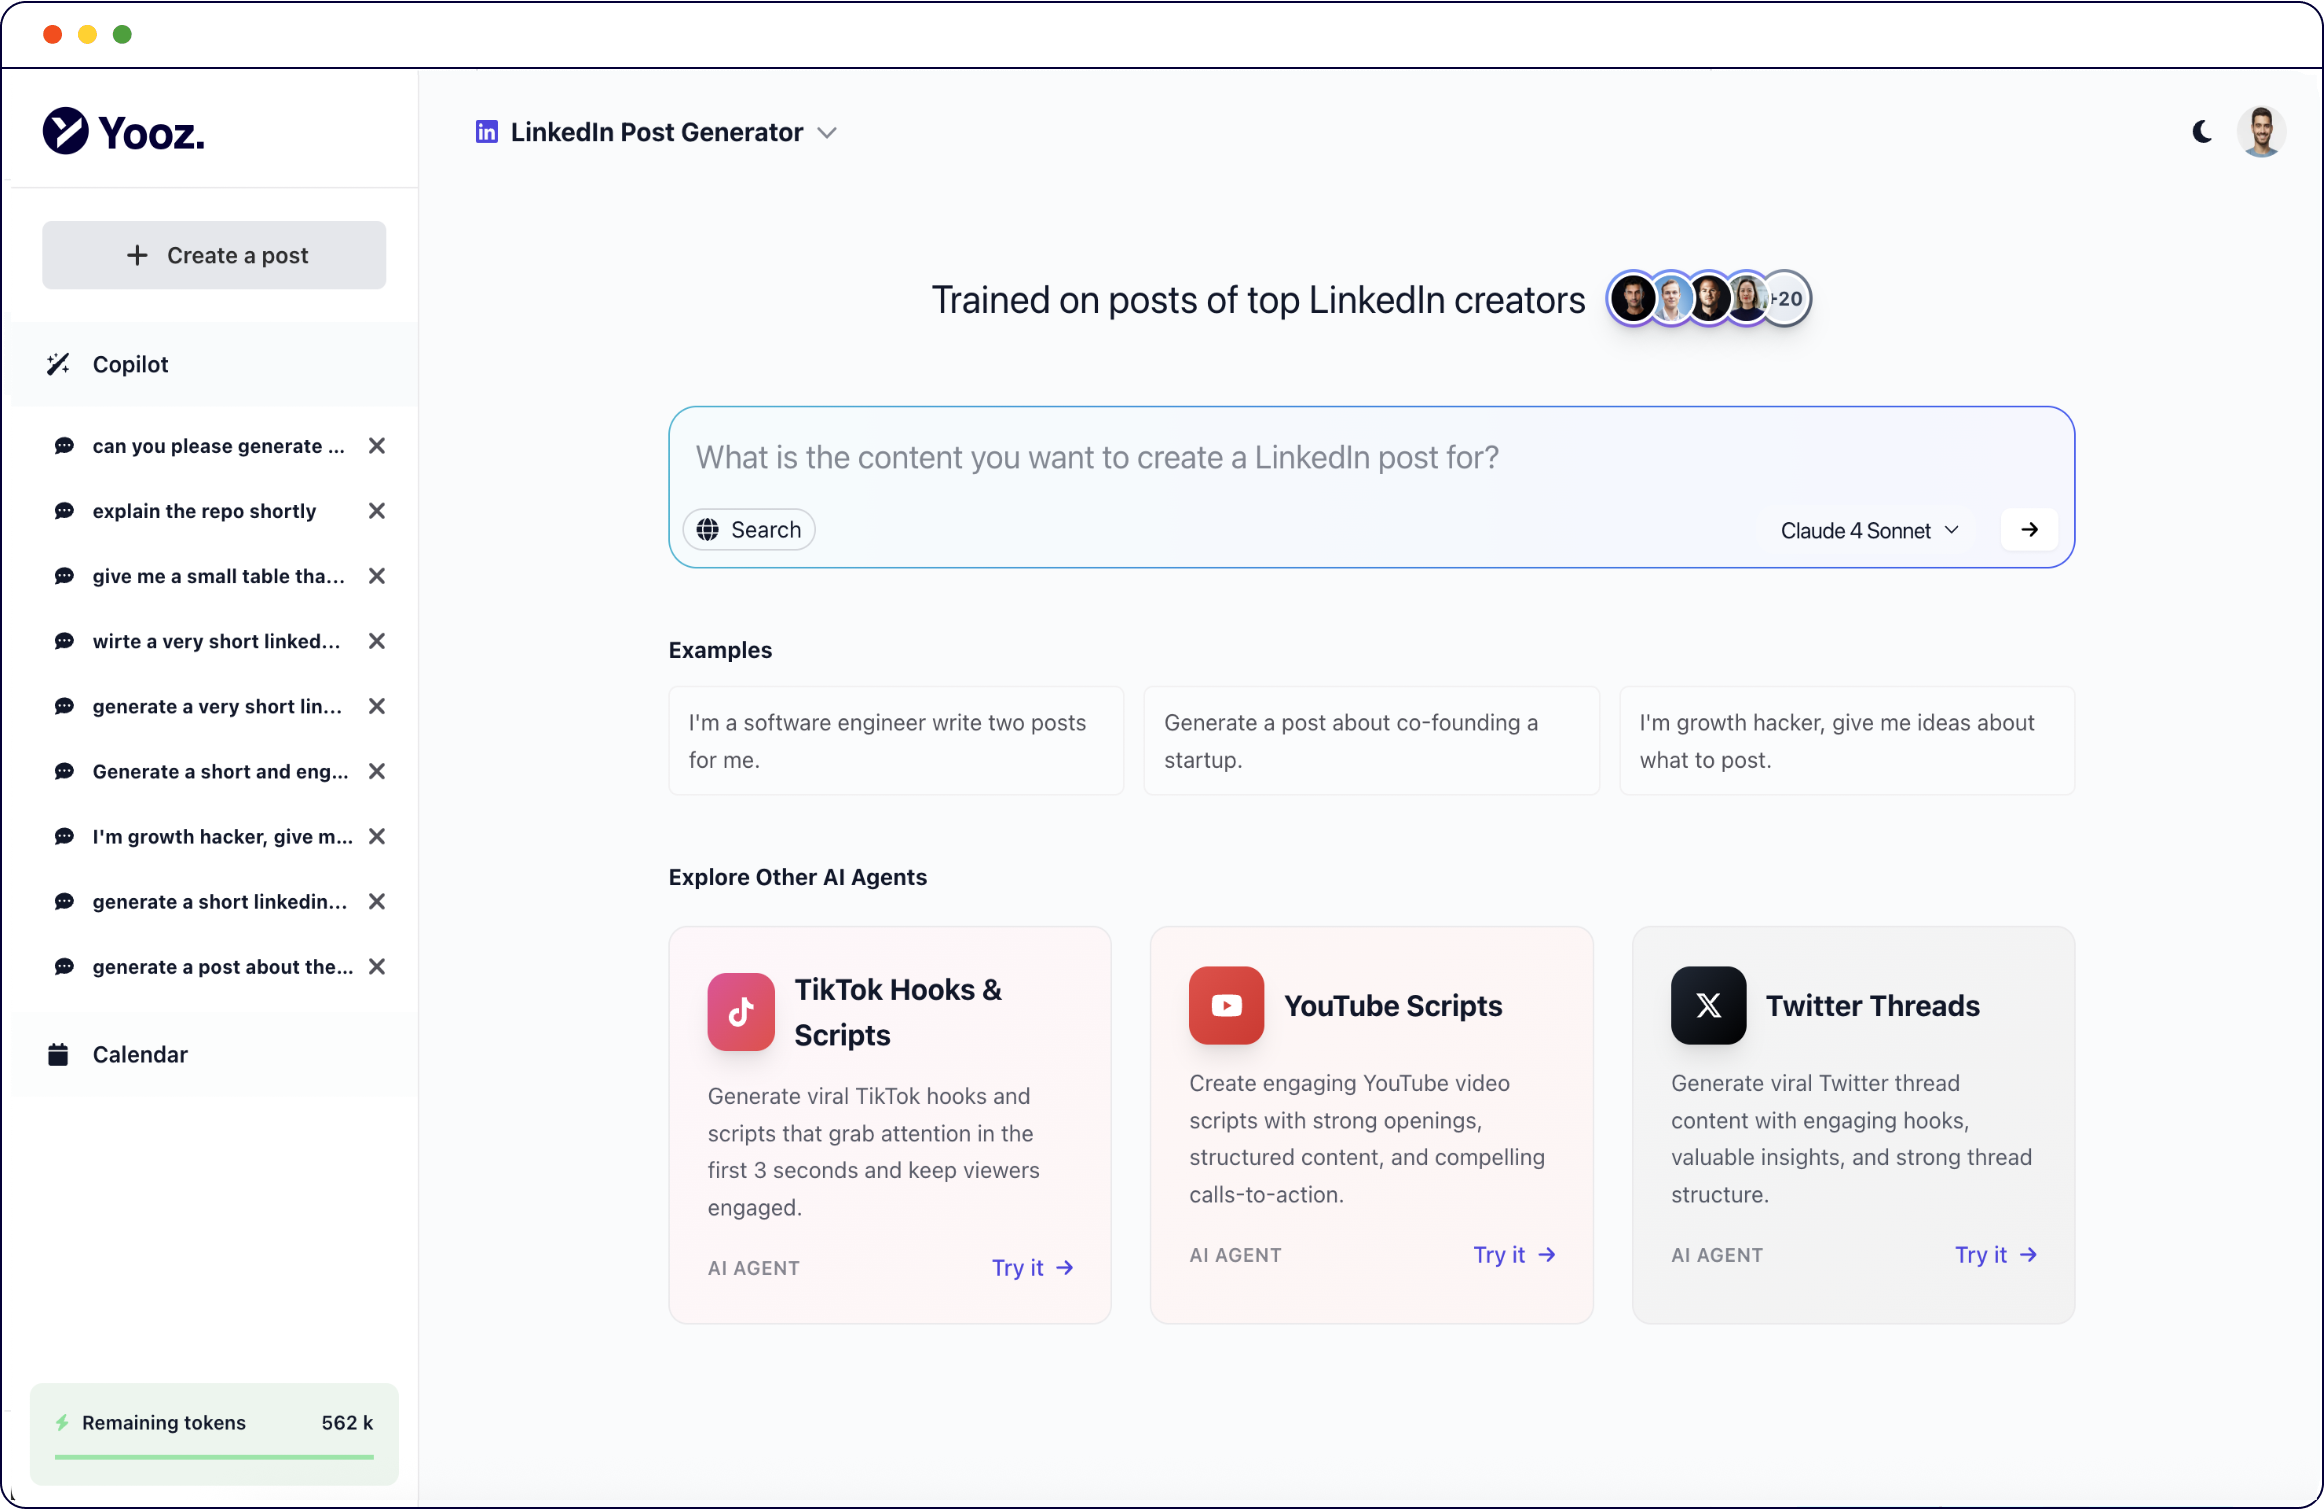The width and height of the screenshot is (2324, 1509).
Task: Open chat 'give me a small table tha...'
Action: (218, 576)
